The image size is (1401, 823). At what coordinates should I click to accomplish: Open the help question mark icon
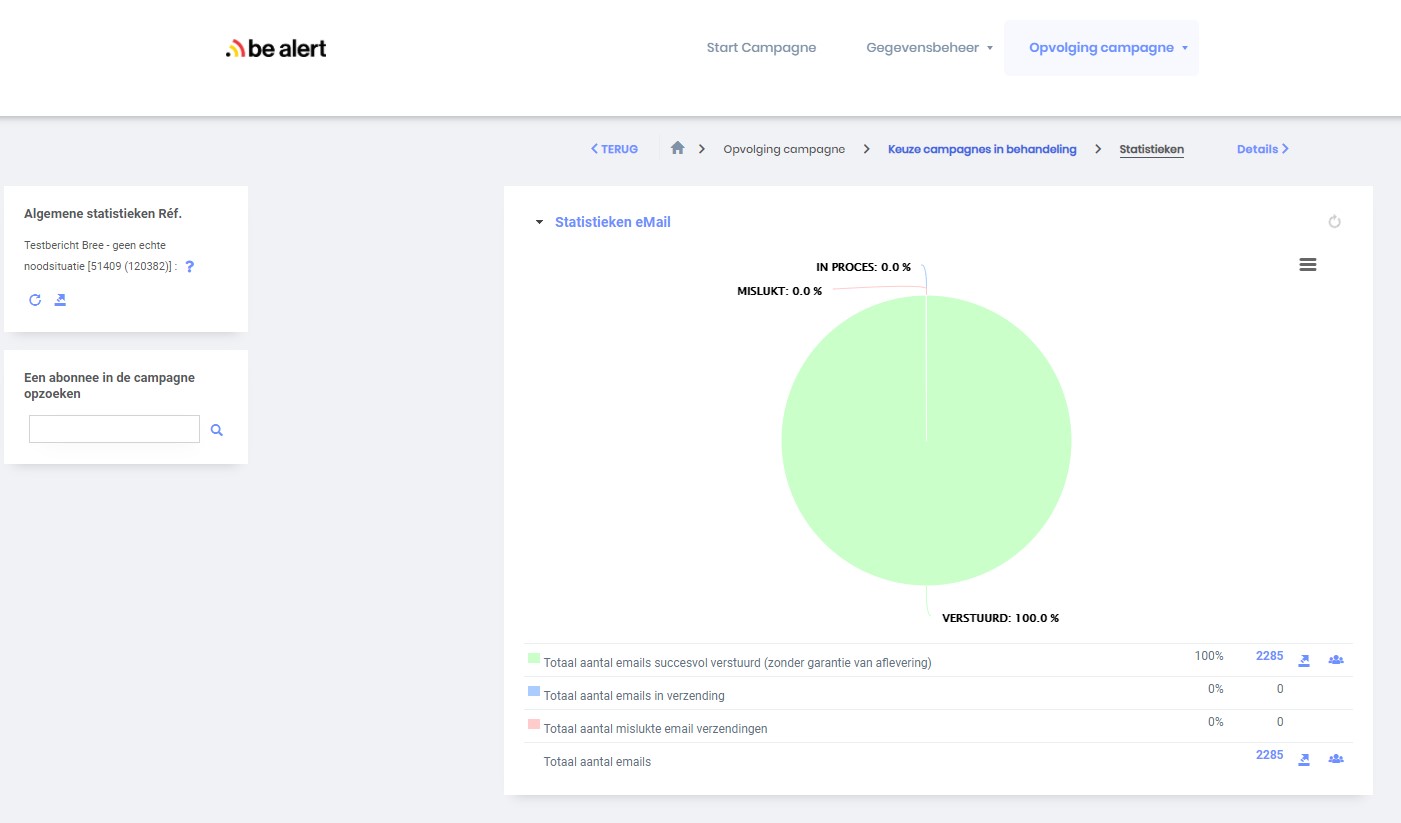coord(189,267)
